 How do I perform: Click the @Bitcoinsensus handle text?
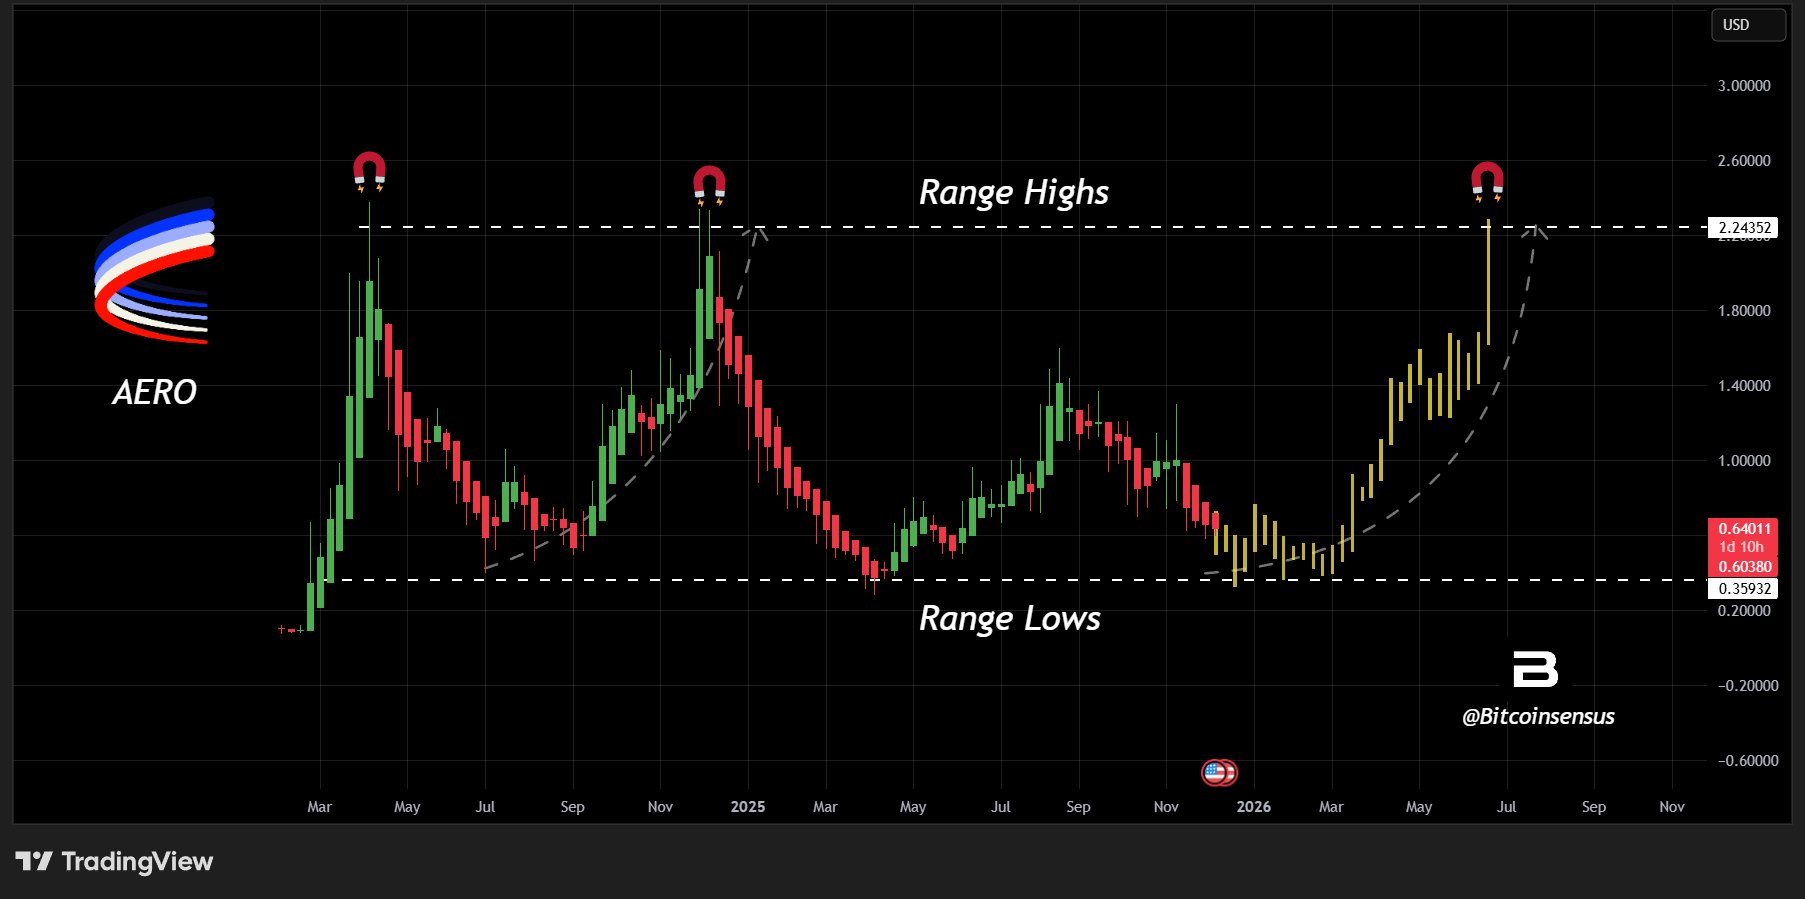pyautogui.click(x=1538, y=716)
